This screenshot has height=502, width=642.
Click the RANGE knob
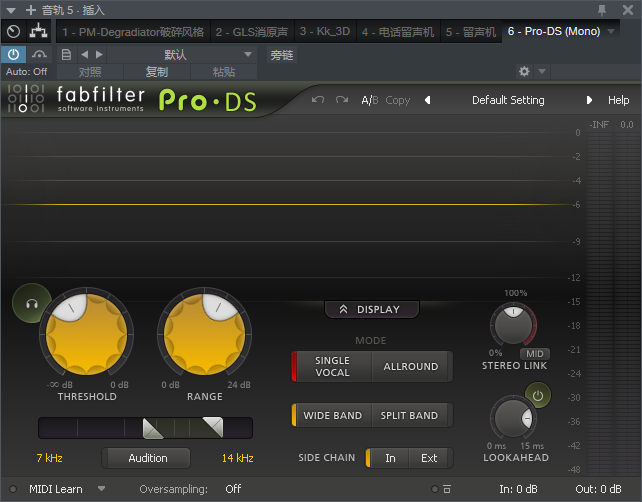click(204, 334)
